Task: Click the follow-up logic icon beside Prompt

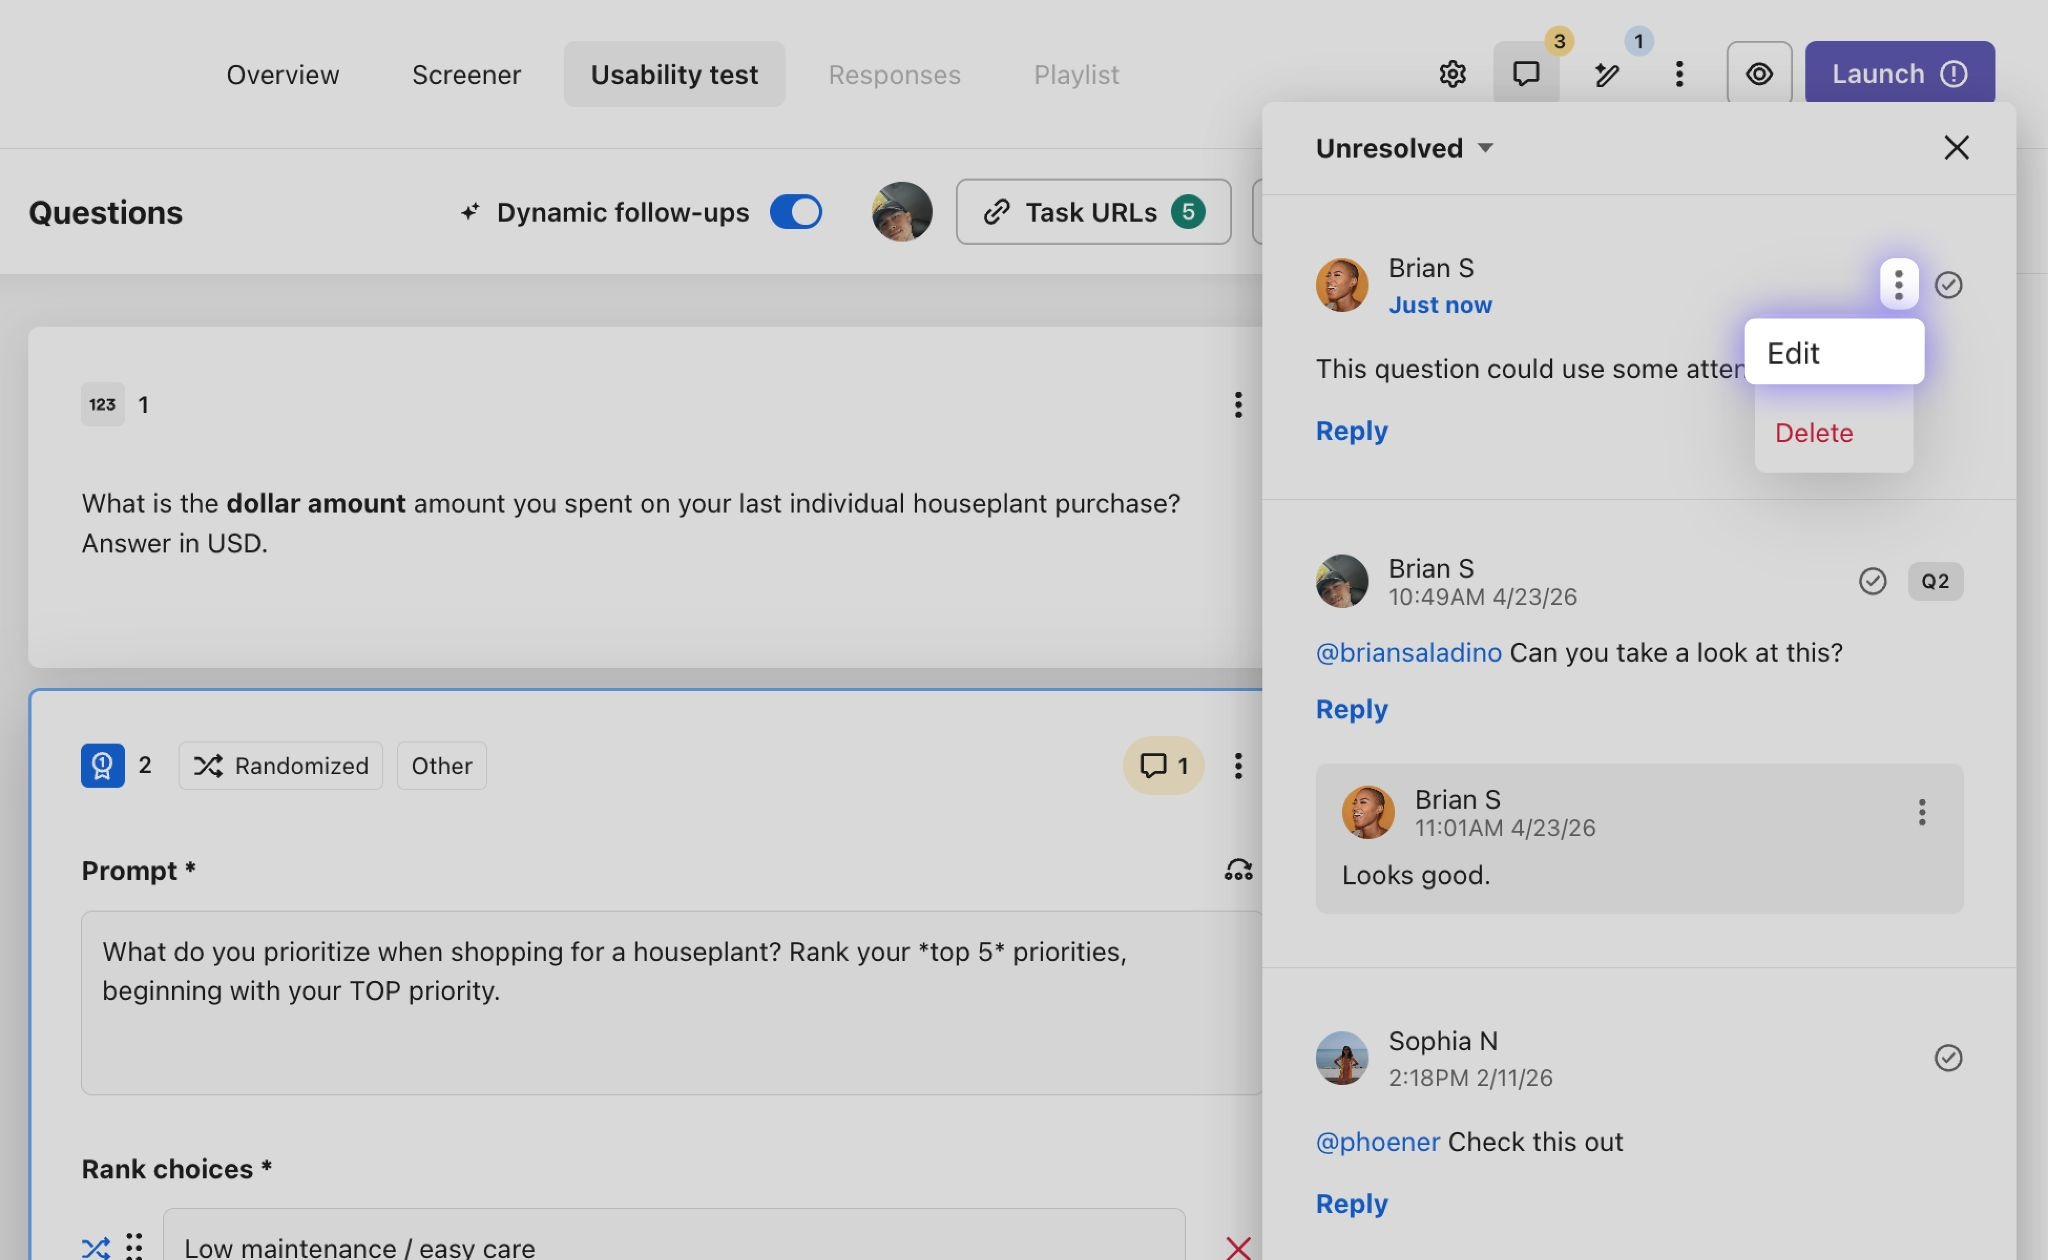Action: [1238, 870]
